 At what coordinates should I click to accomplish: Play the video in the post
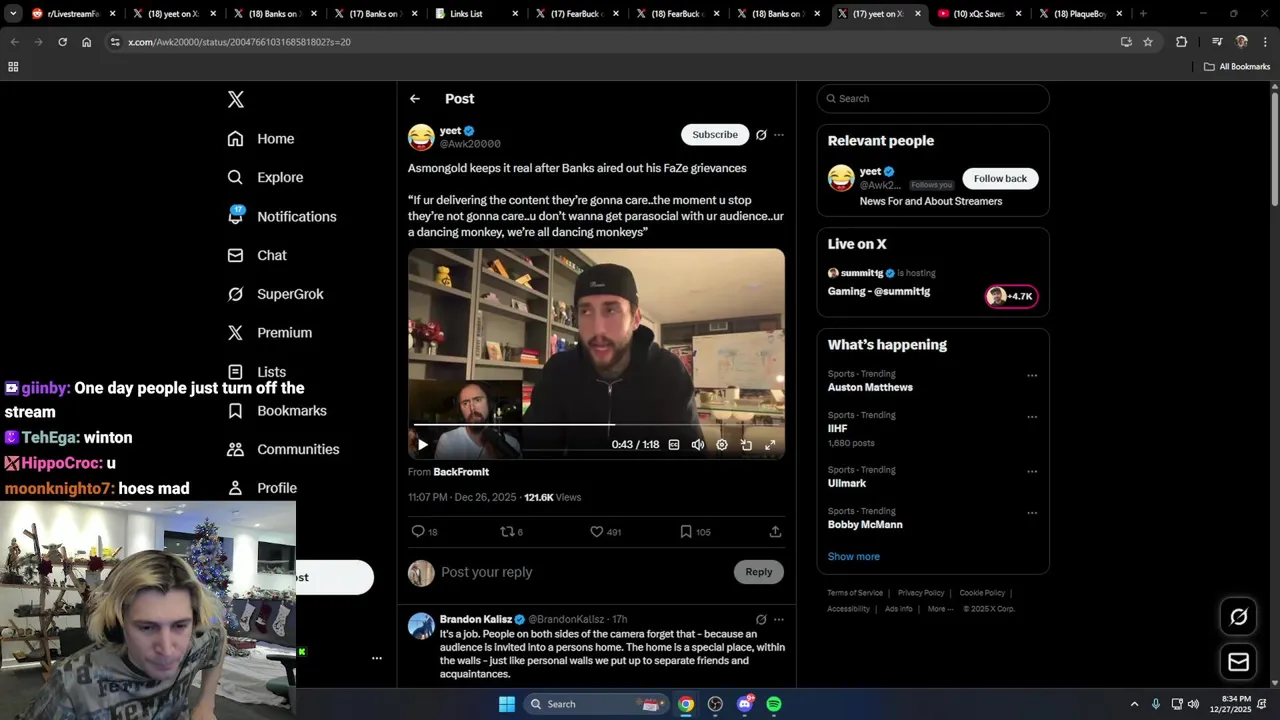(422, 445)
